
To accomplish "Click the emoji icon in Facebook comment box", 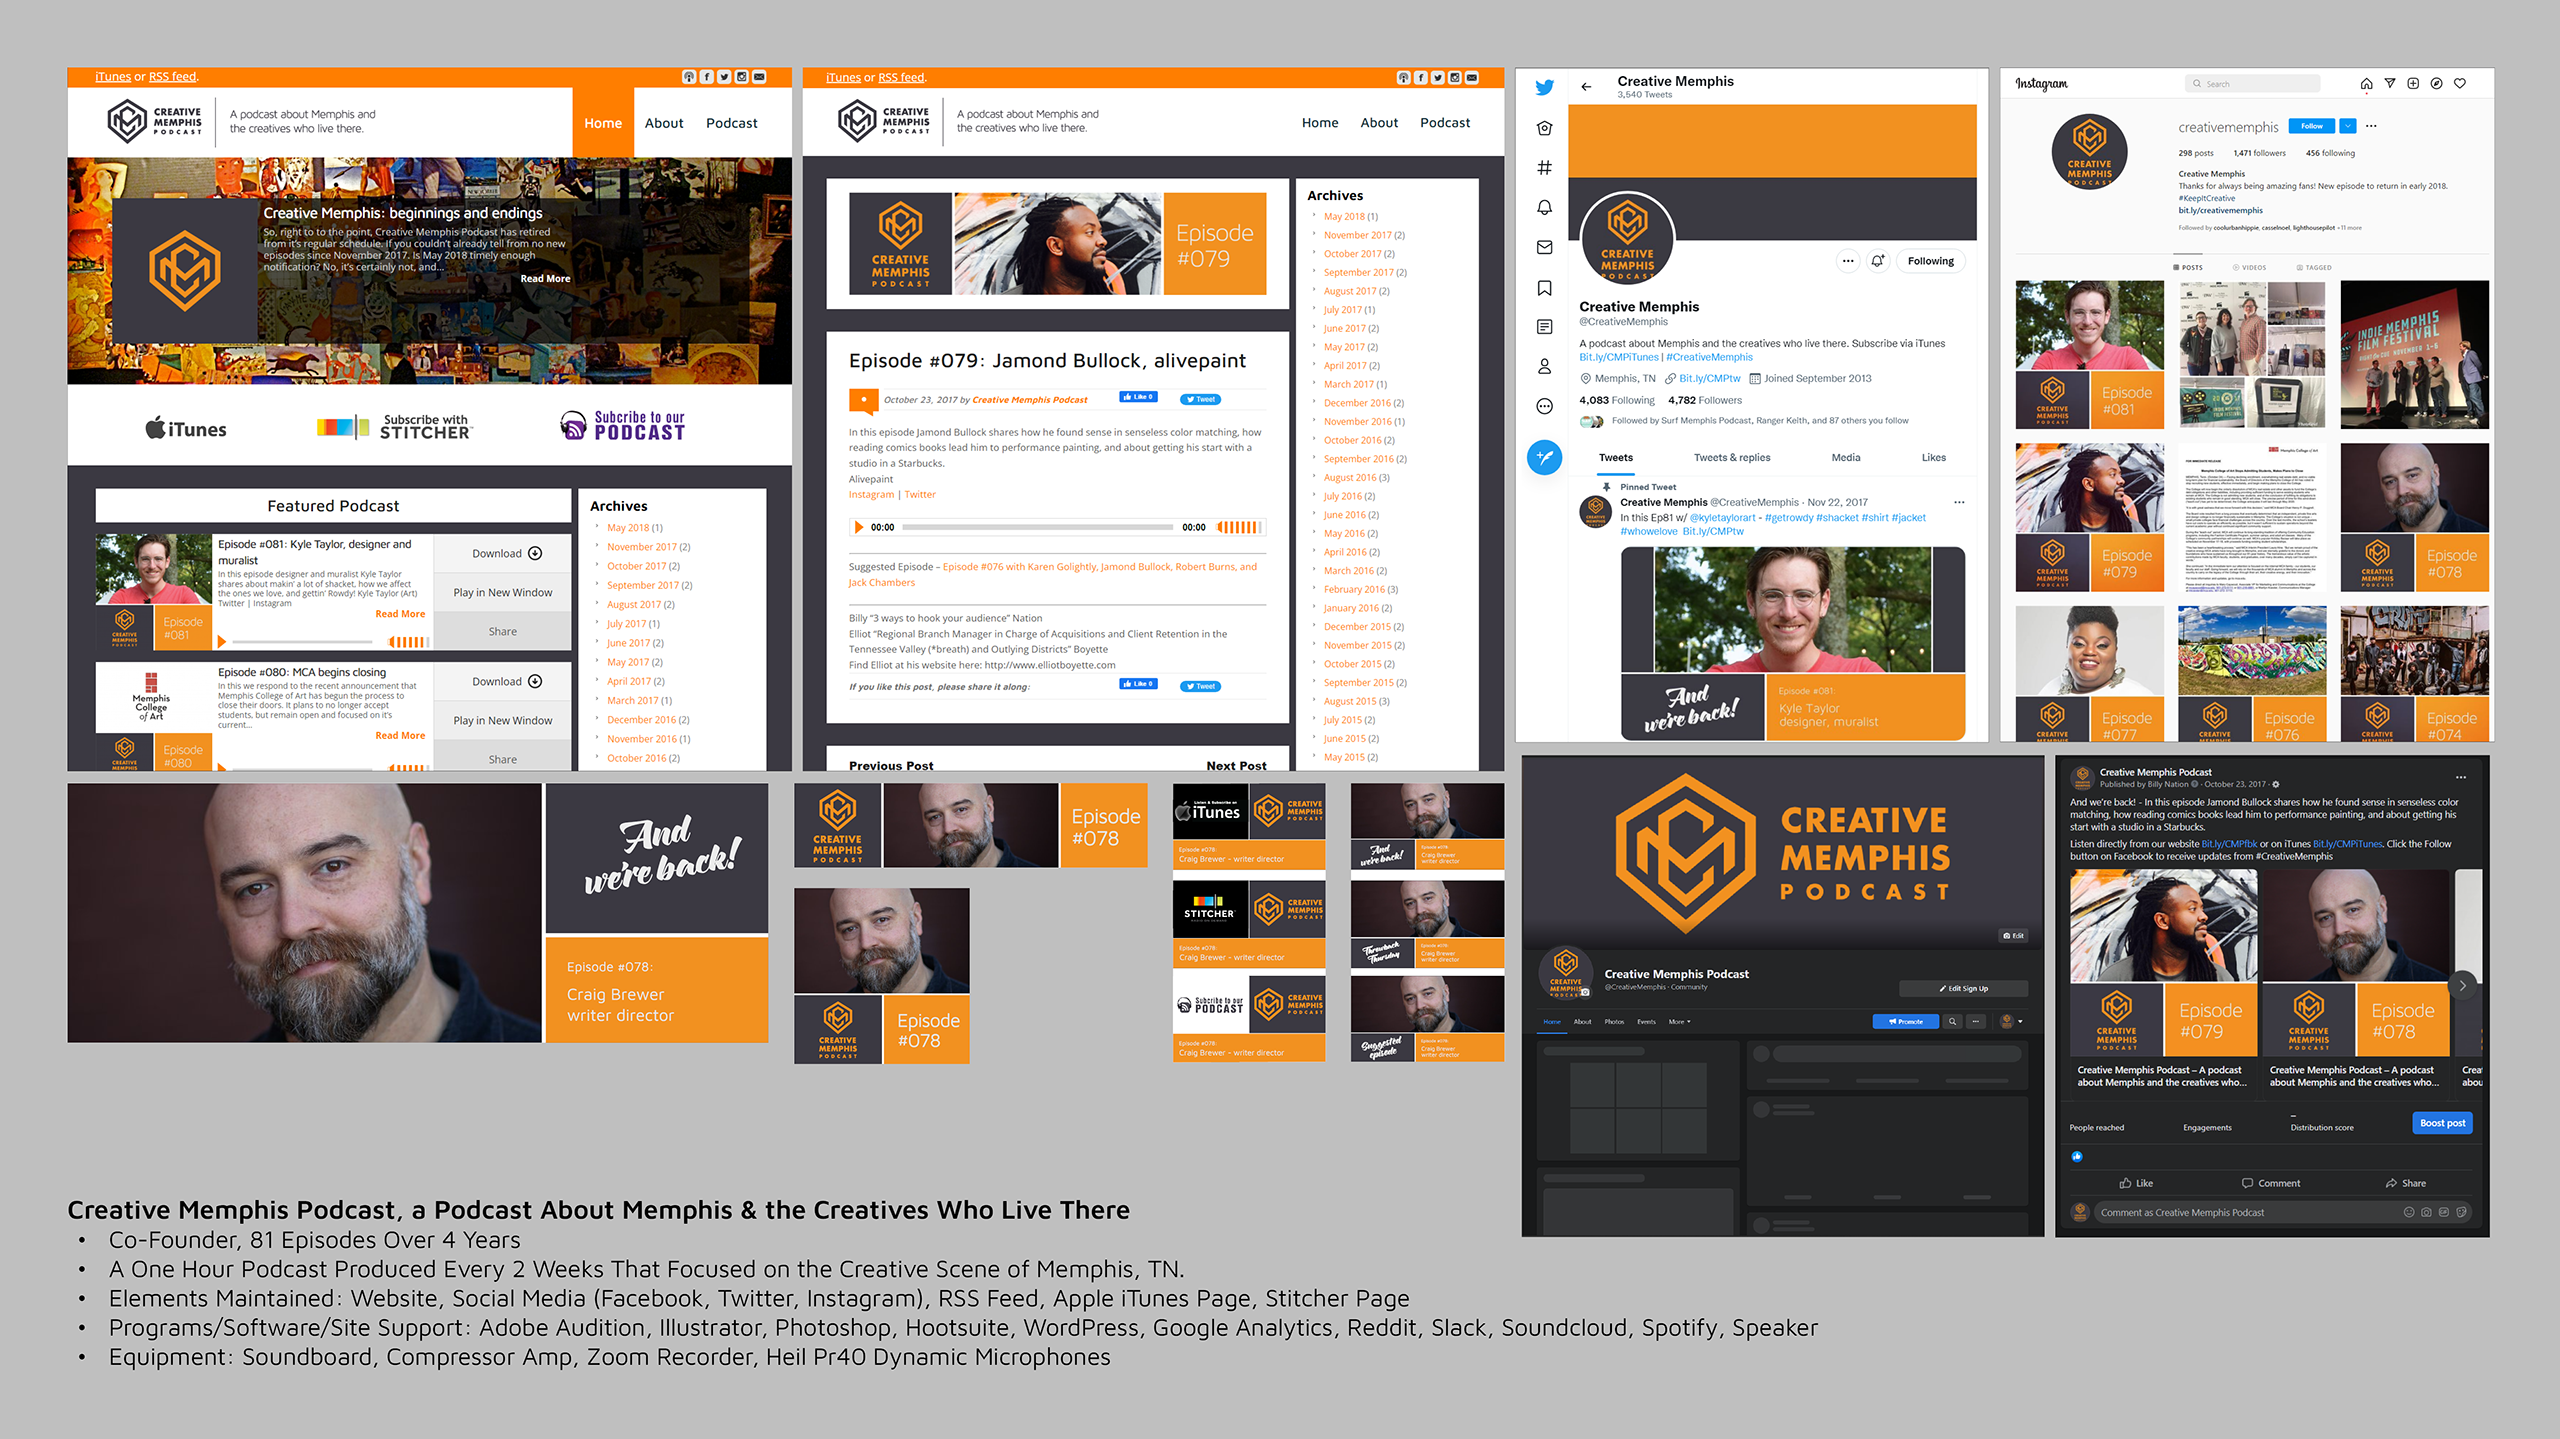I will click(2409, 1212).
